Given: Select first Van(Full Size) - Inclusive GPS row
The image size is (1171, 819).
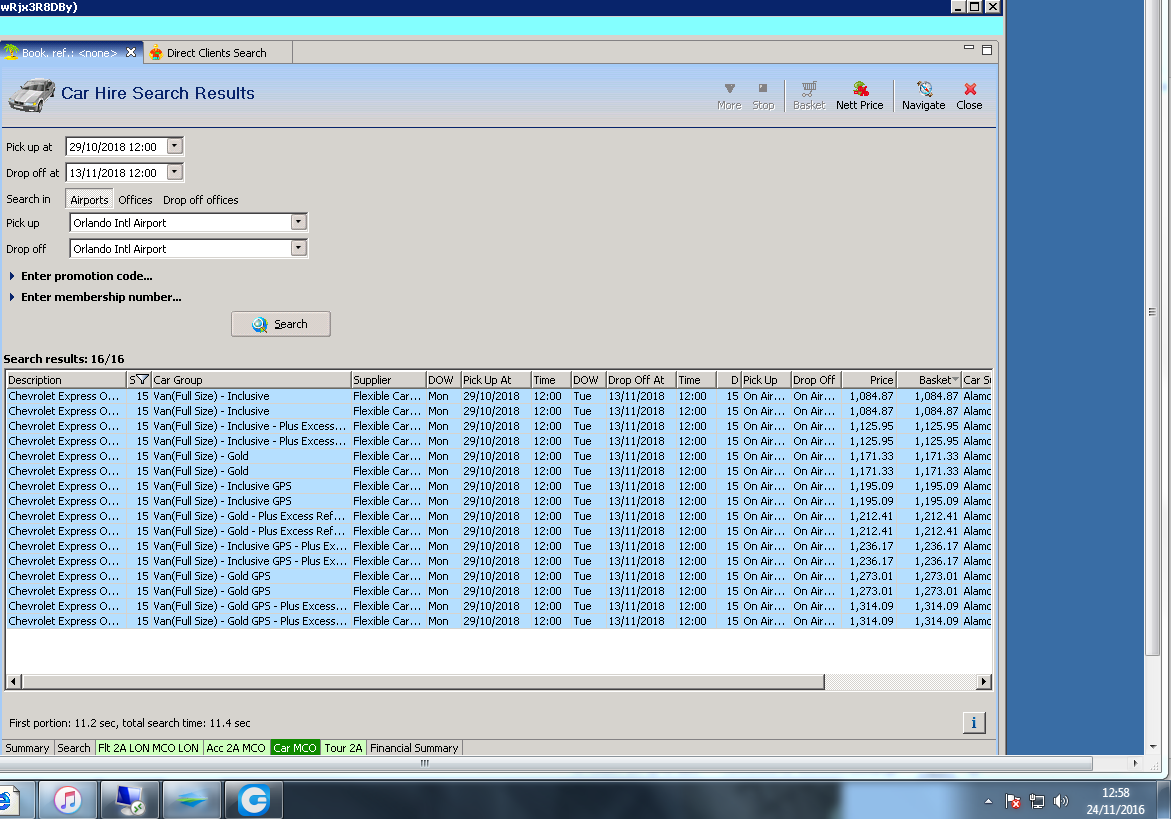Looking at the screenshot, I should coord(499,485).
